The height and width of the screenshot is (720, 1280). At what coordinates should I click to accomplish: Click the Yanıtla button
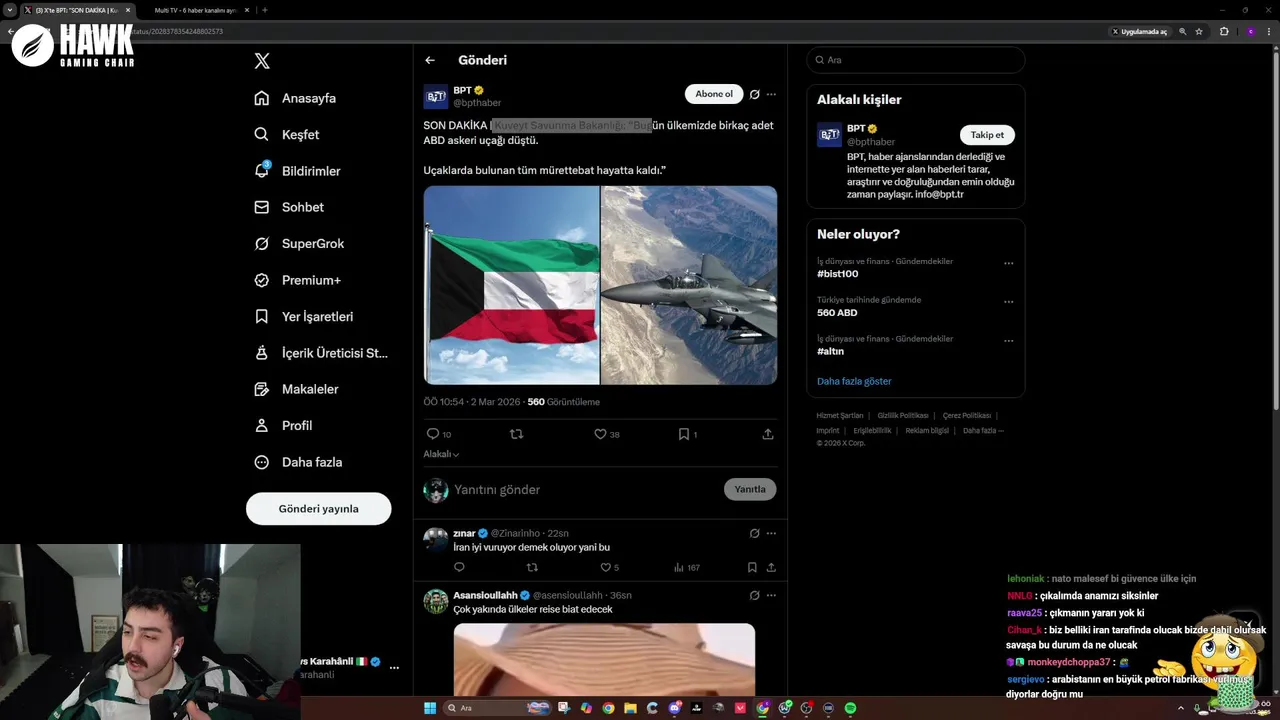(x=750, y=489)
